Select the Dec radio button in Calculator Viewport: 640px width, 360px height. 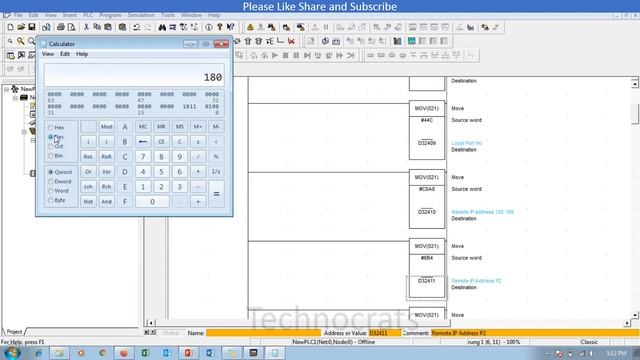point(51,137)
